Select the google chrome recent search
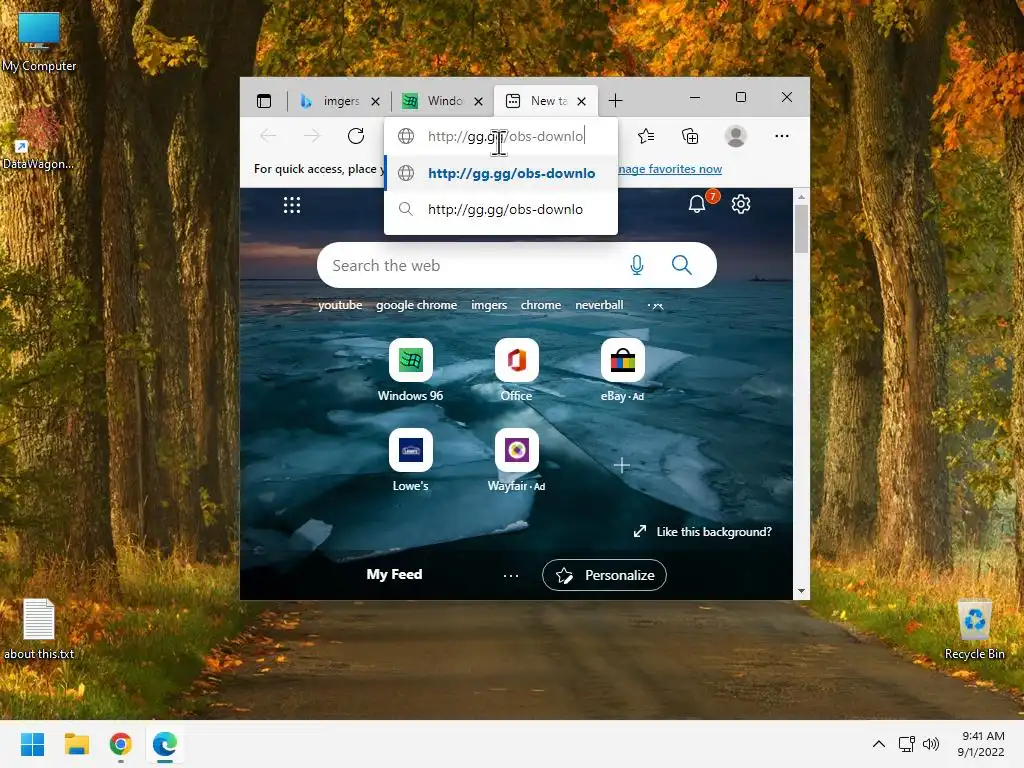 tap(417, 305)
